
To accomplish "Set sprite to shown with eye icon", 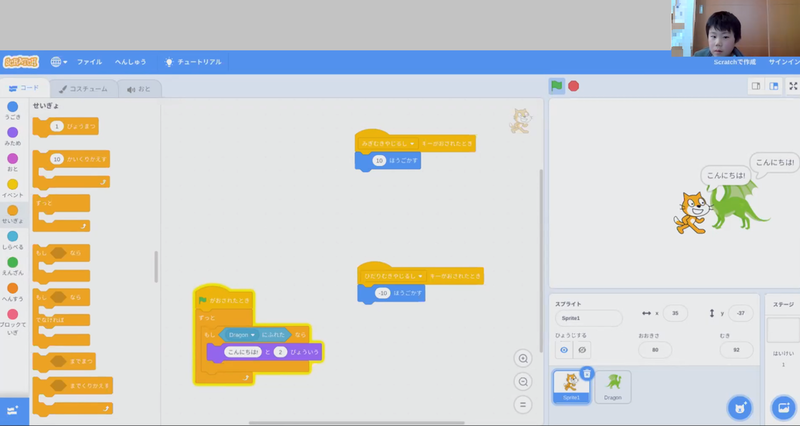I will pyautogui.click(x=564, y=350).
